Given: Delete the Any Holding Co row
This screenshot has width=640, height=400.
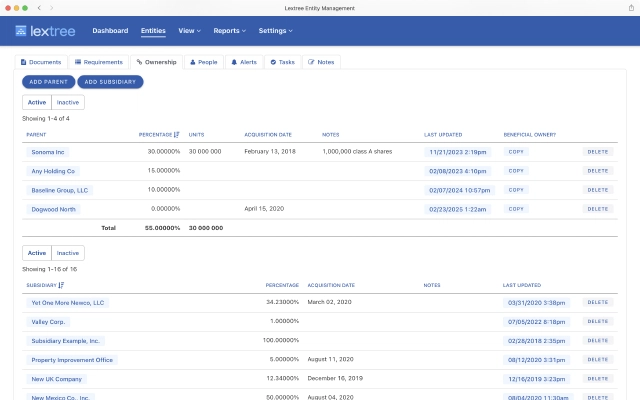Looking at the screenshot, I should 598,171.
